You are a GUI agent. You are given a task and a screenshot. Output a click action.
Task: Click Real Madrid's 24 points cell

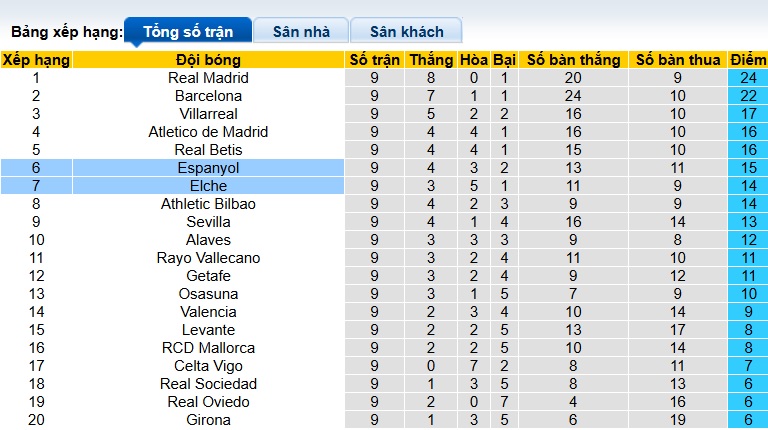pos(747,78)
